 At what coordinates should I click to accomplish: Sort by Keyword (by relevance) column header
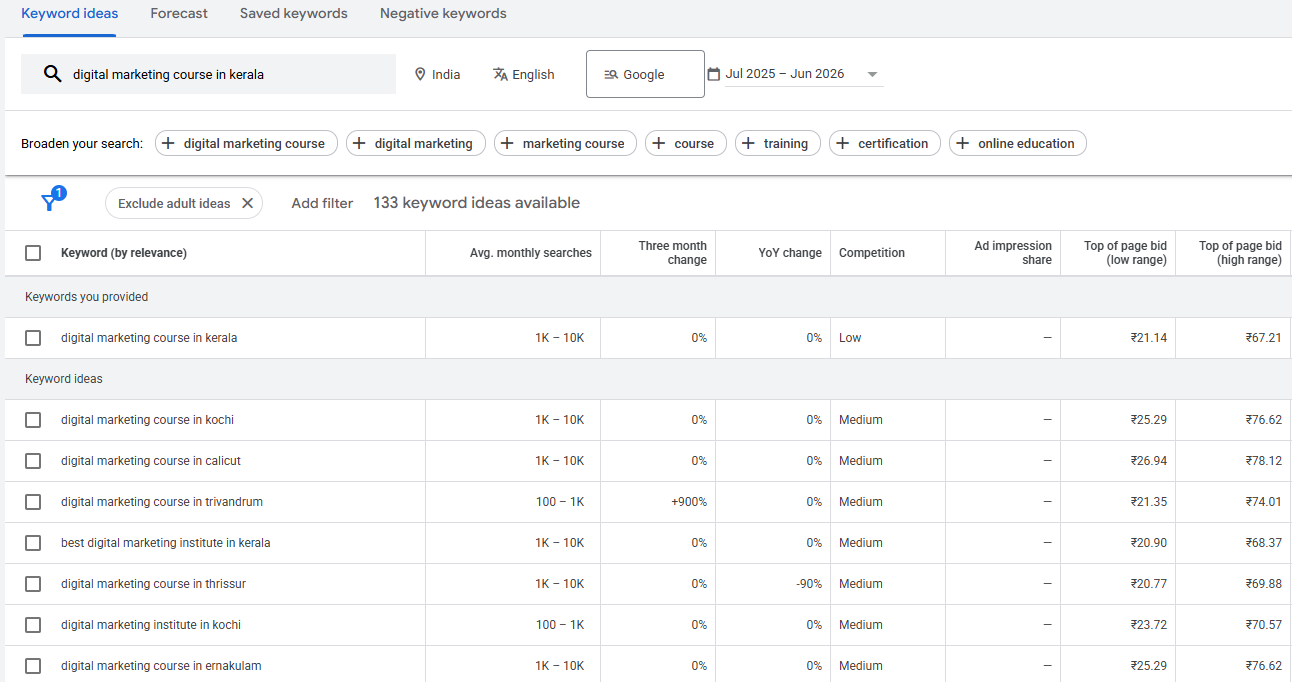pos(124,253)
